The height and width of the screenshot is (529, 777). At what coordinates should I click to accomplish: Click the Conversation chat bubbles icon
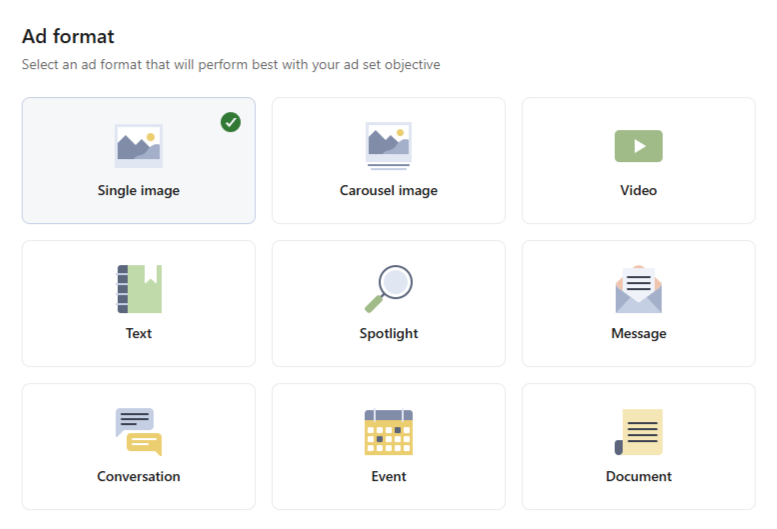pos(138,432)
